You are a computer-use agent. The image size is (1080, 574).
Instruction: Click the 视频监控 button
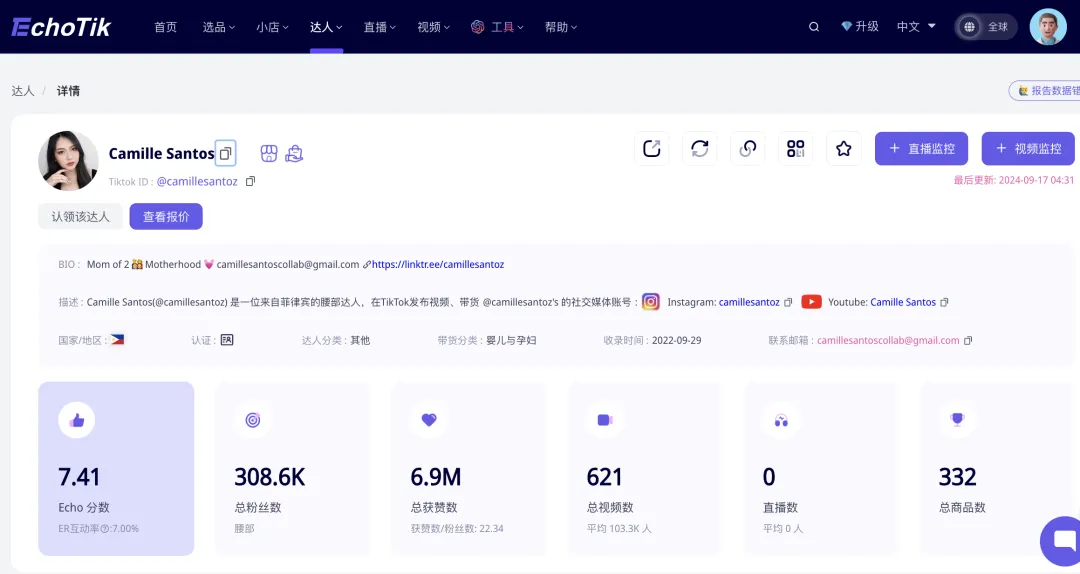click(1028, 148)
